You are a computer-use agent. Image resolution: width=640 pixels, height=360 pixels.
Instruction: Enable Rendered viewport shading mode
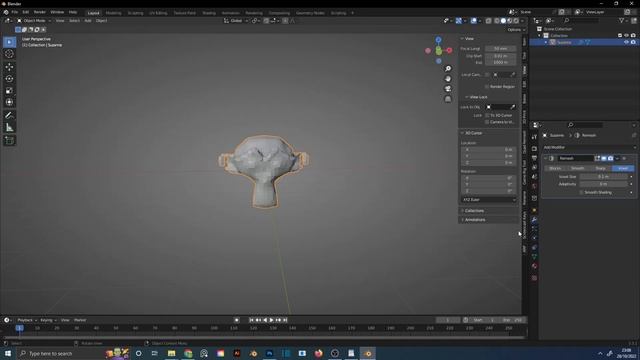(x=516, y=21)
